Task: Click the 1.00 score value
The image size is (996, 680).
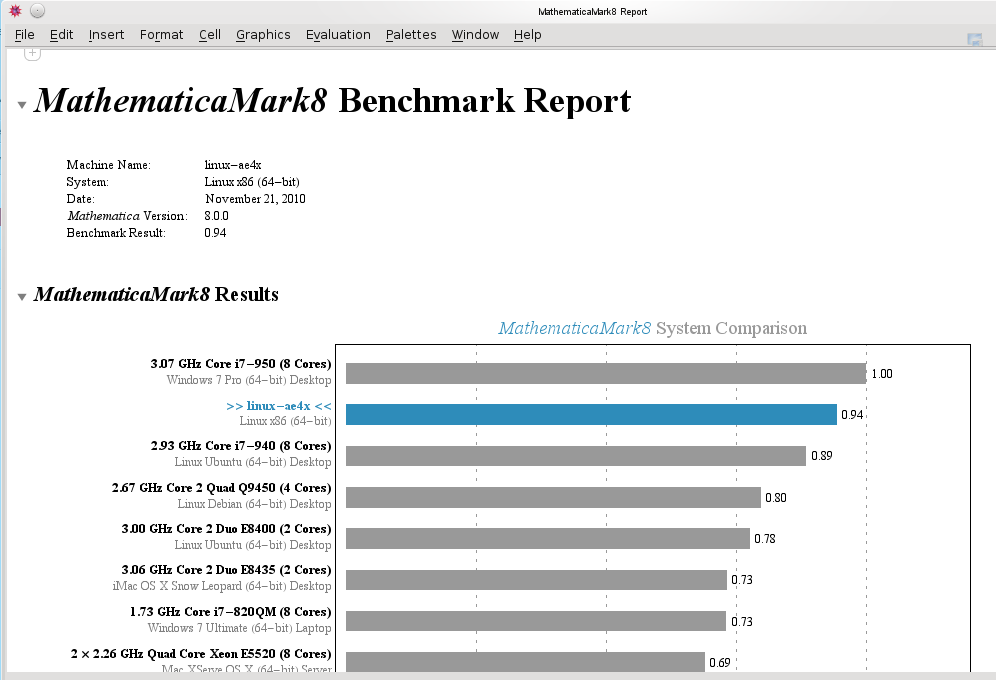Action: [882, 374]
